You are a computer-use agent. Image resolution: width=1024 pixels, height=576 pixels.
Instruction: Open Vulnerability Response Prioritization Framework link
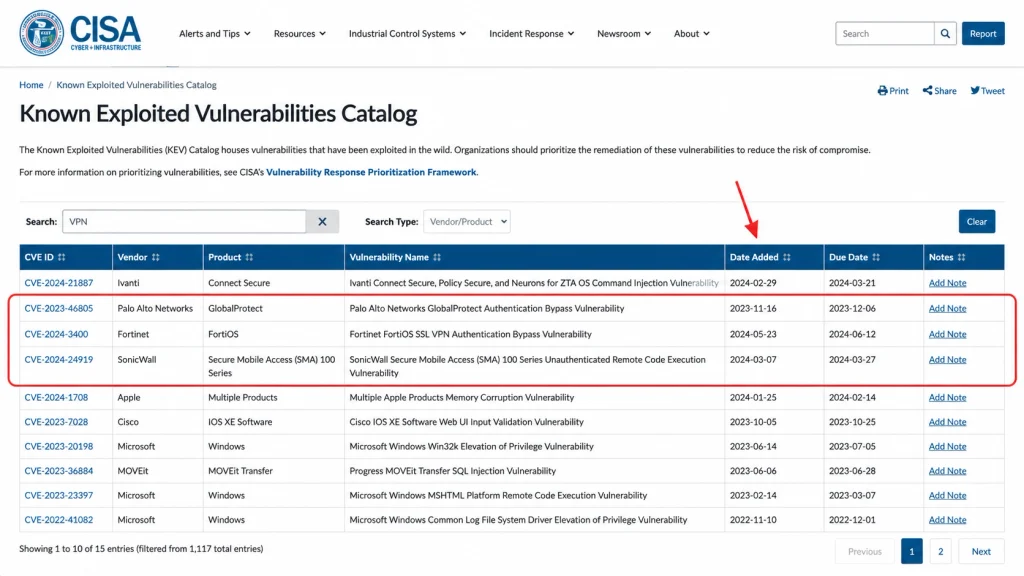point(371,172)
